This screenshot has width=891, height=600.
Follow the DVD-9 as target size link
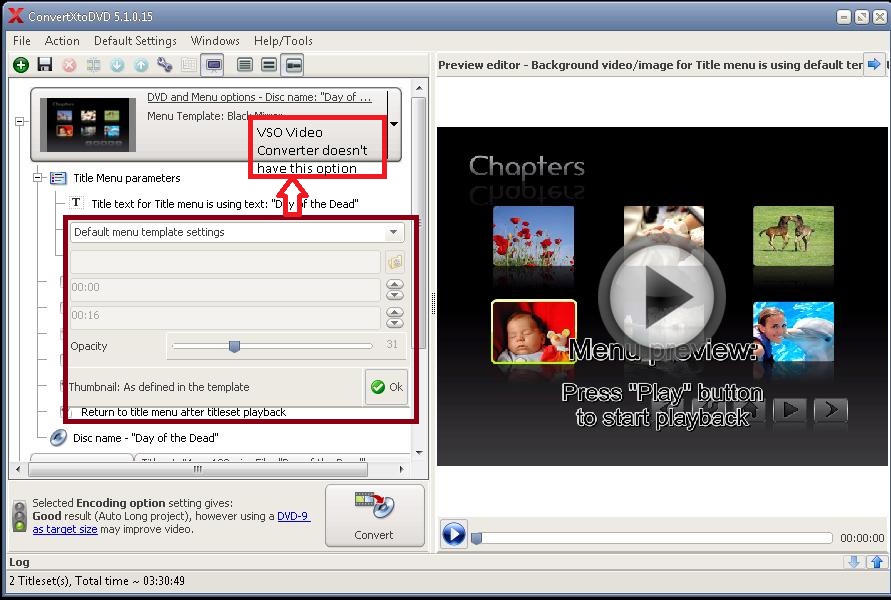pos(171,523)
